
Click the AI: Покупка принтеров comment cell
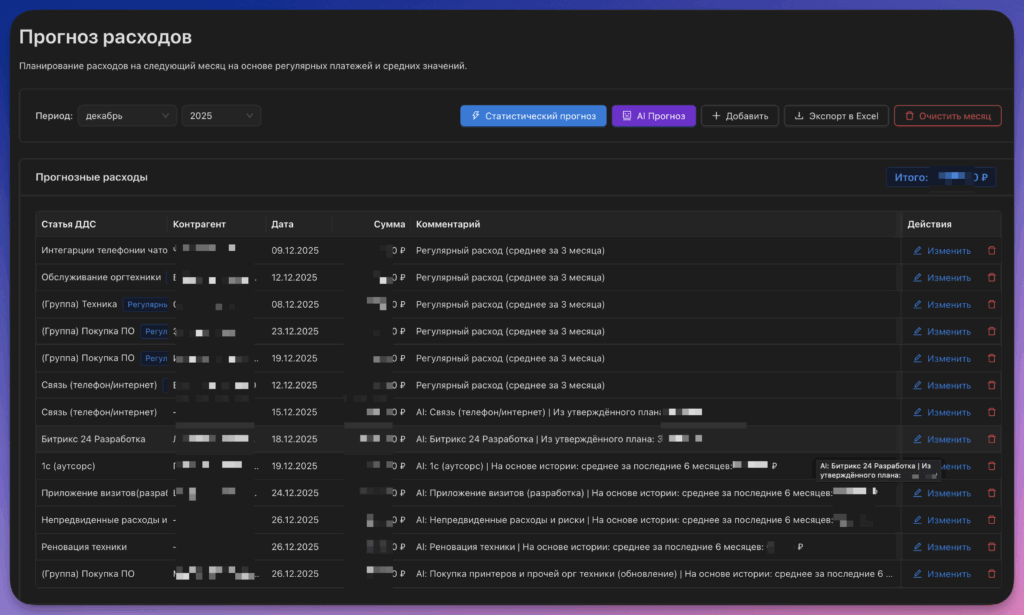tap(654, 574)
